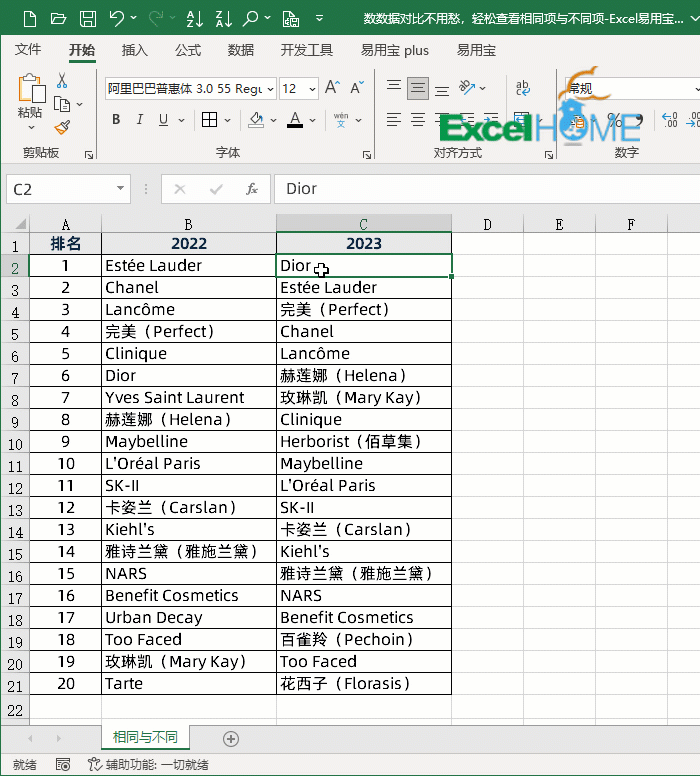This screenshot has height=776, width=700.
Task: Sort ascending A to Z
Action: coord(194,19)
